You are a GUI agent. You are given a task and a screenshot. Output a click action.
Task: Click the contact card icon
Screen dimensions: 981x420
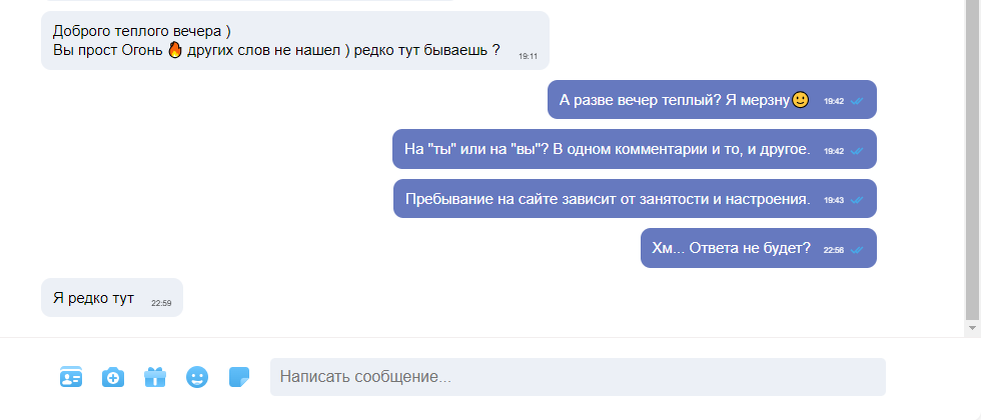[x=71, y=377]
